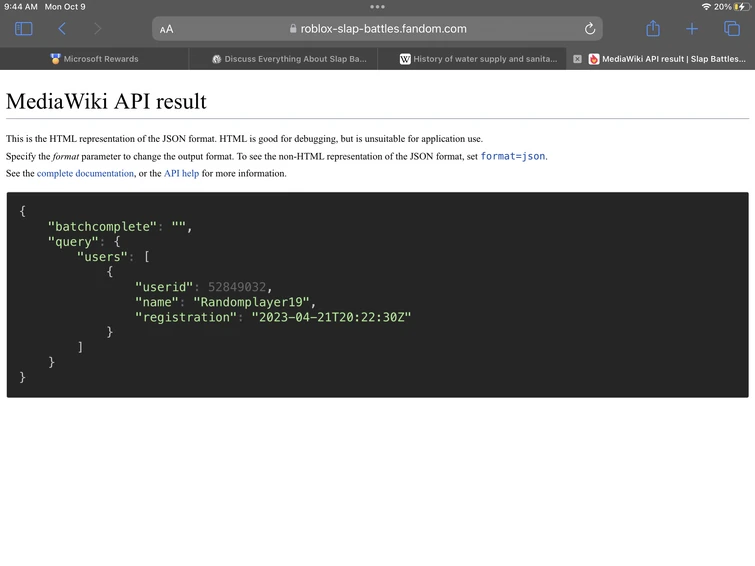The width and height of the screenshot is (755, 566).
Task: Open the Safari sidebar panel
Action: [x=24, y=29]
